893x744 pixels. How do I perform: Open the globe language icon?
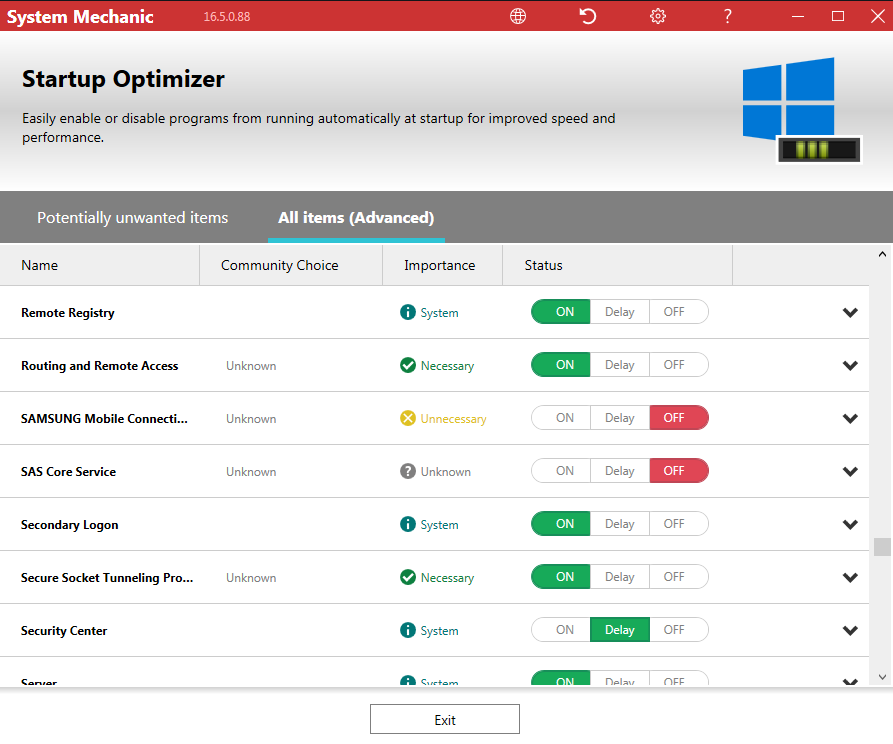518,16
